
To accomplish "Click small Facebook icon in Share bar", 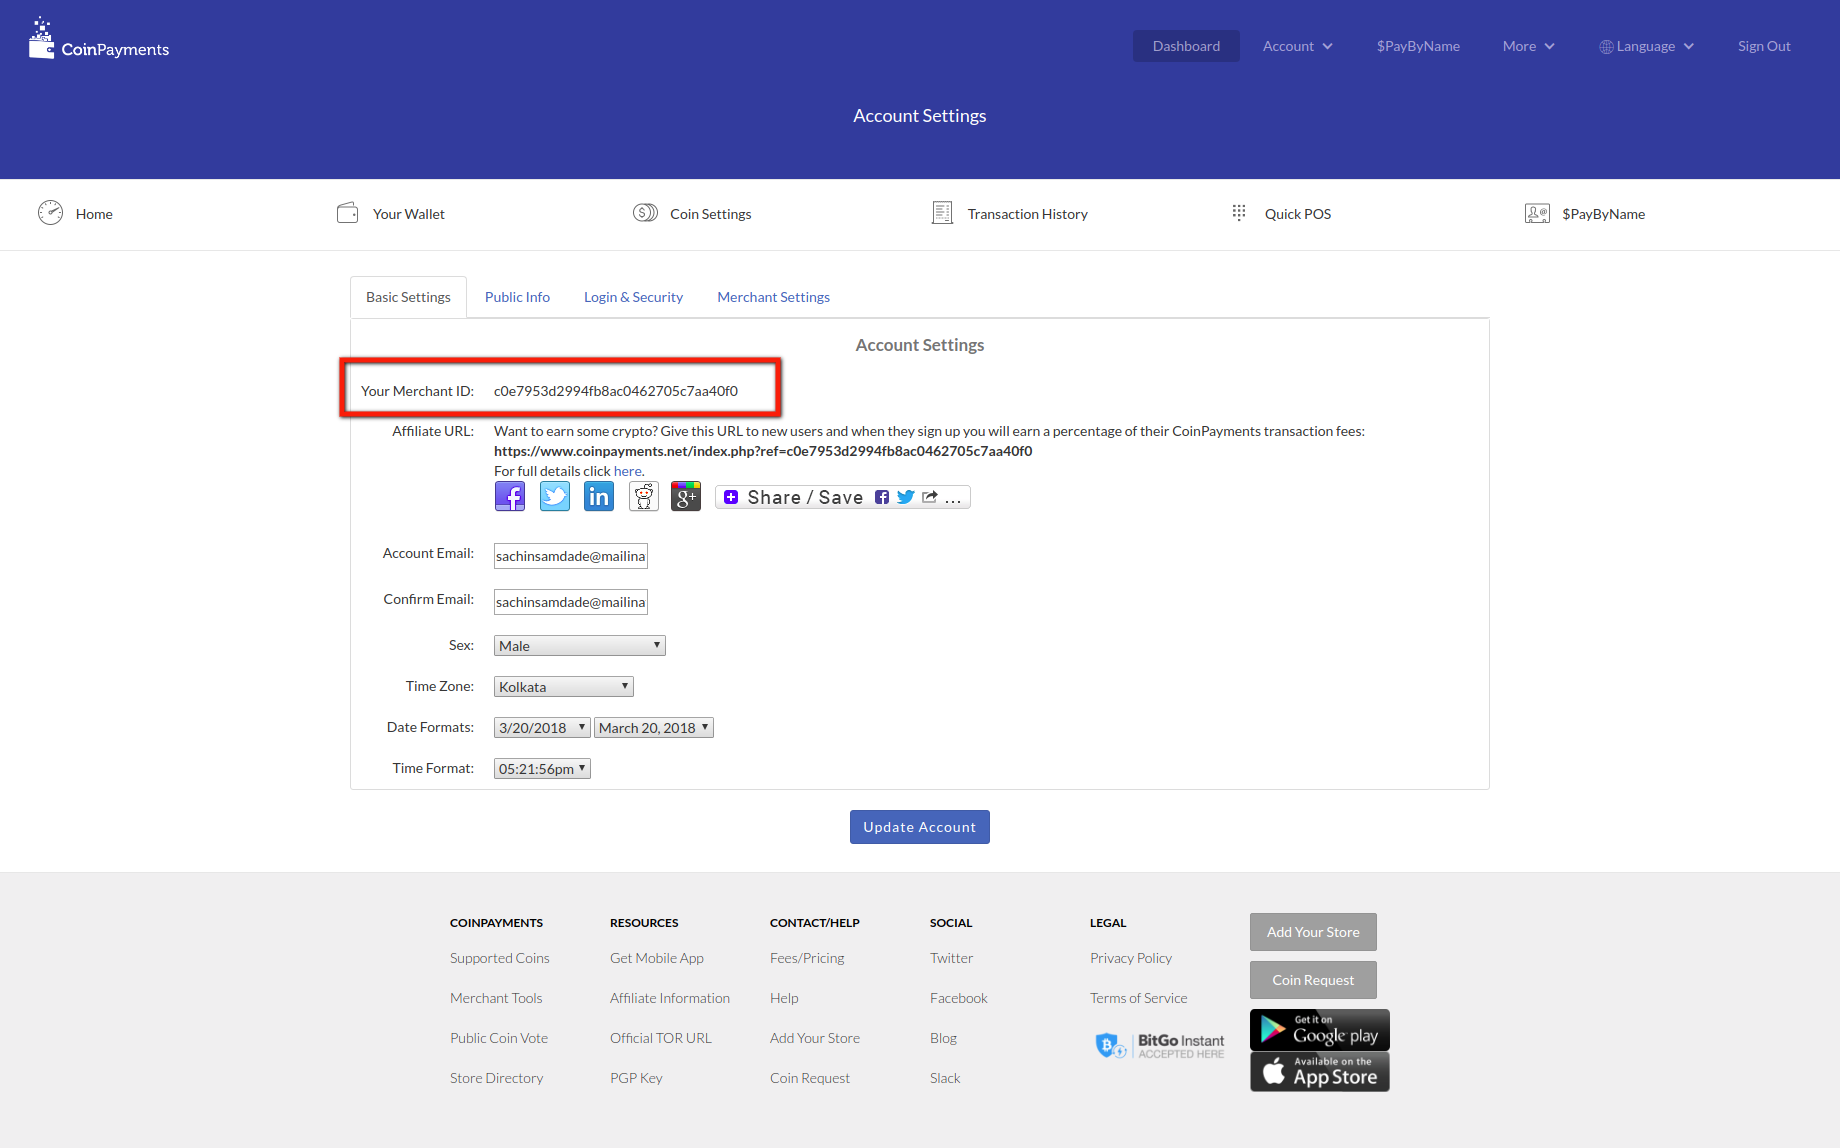I will 882,497.
